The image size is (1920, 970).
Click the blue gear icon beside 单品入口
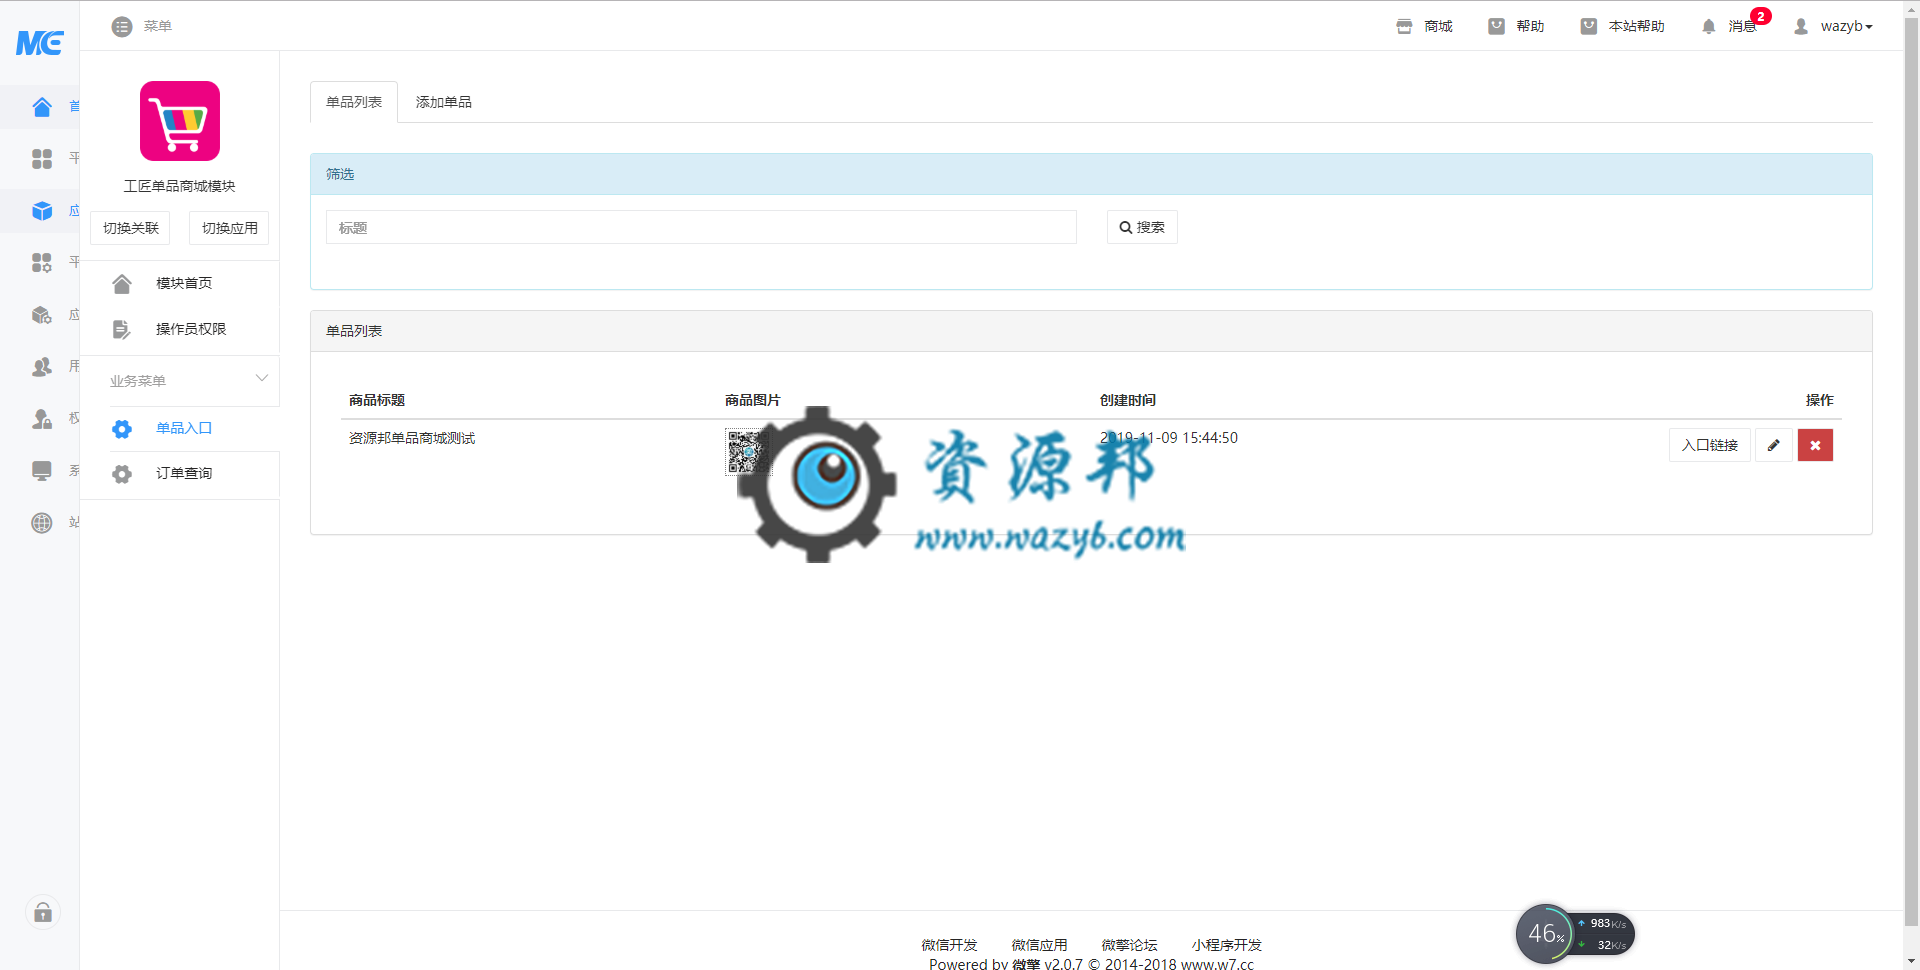pyautogui.click(x=122, y=429)
